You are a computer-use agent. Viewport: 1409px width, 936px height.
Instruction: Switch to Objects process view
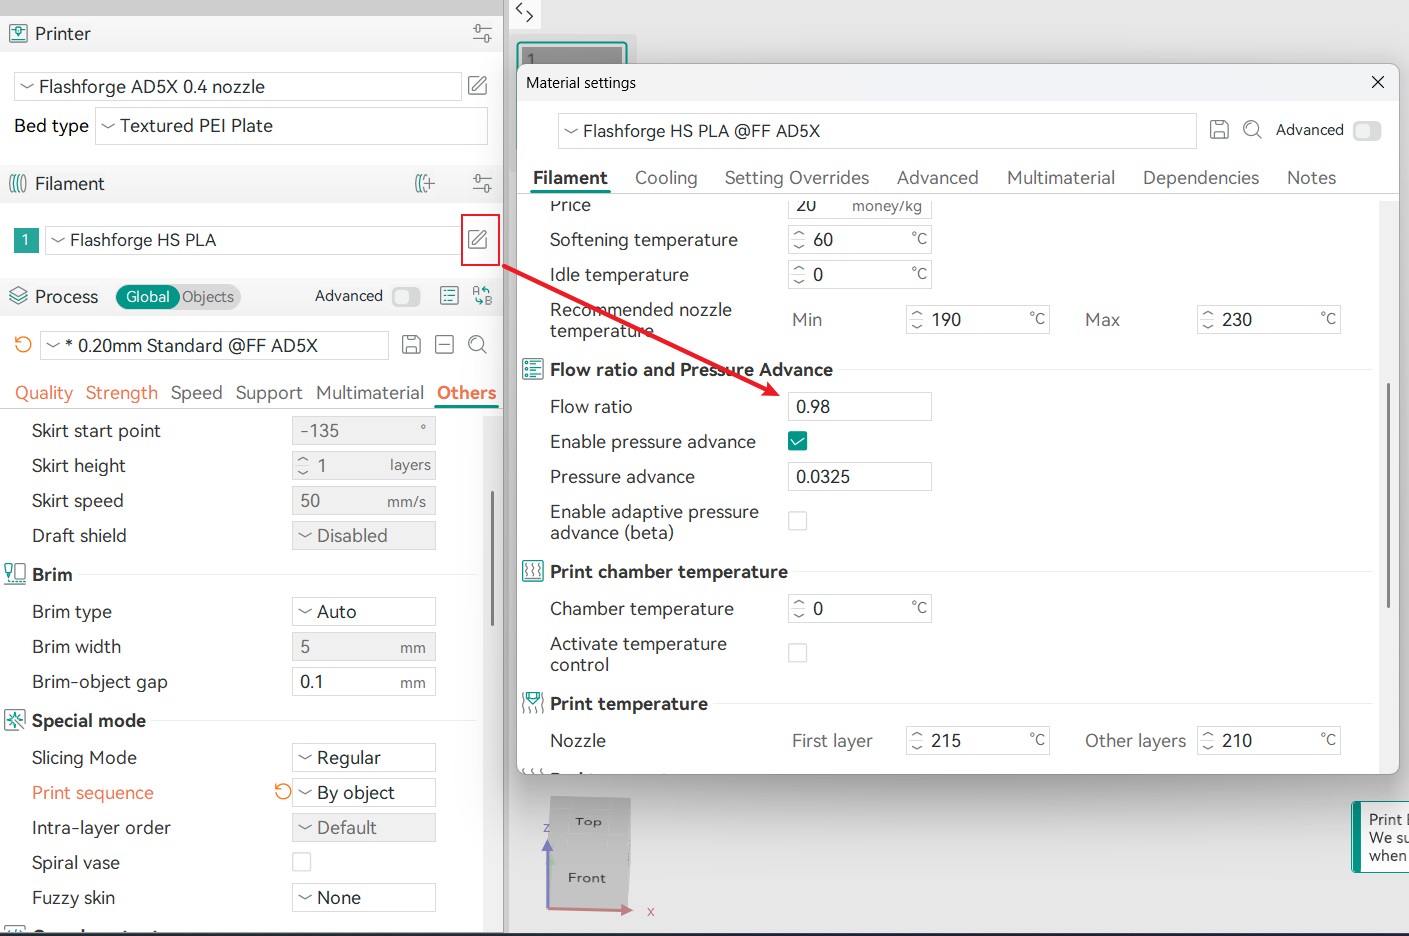click(x=208, y=297)
